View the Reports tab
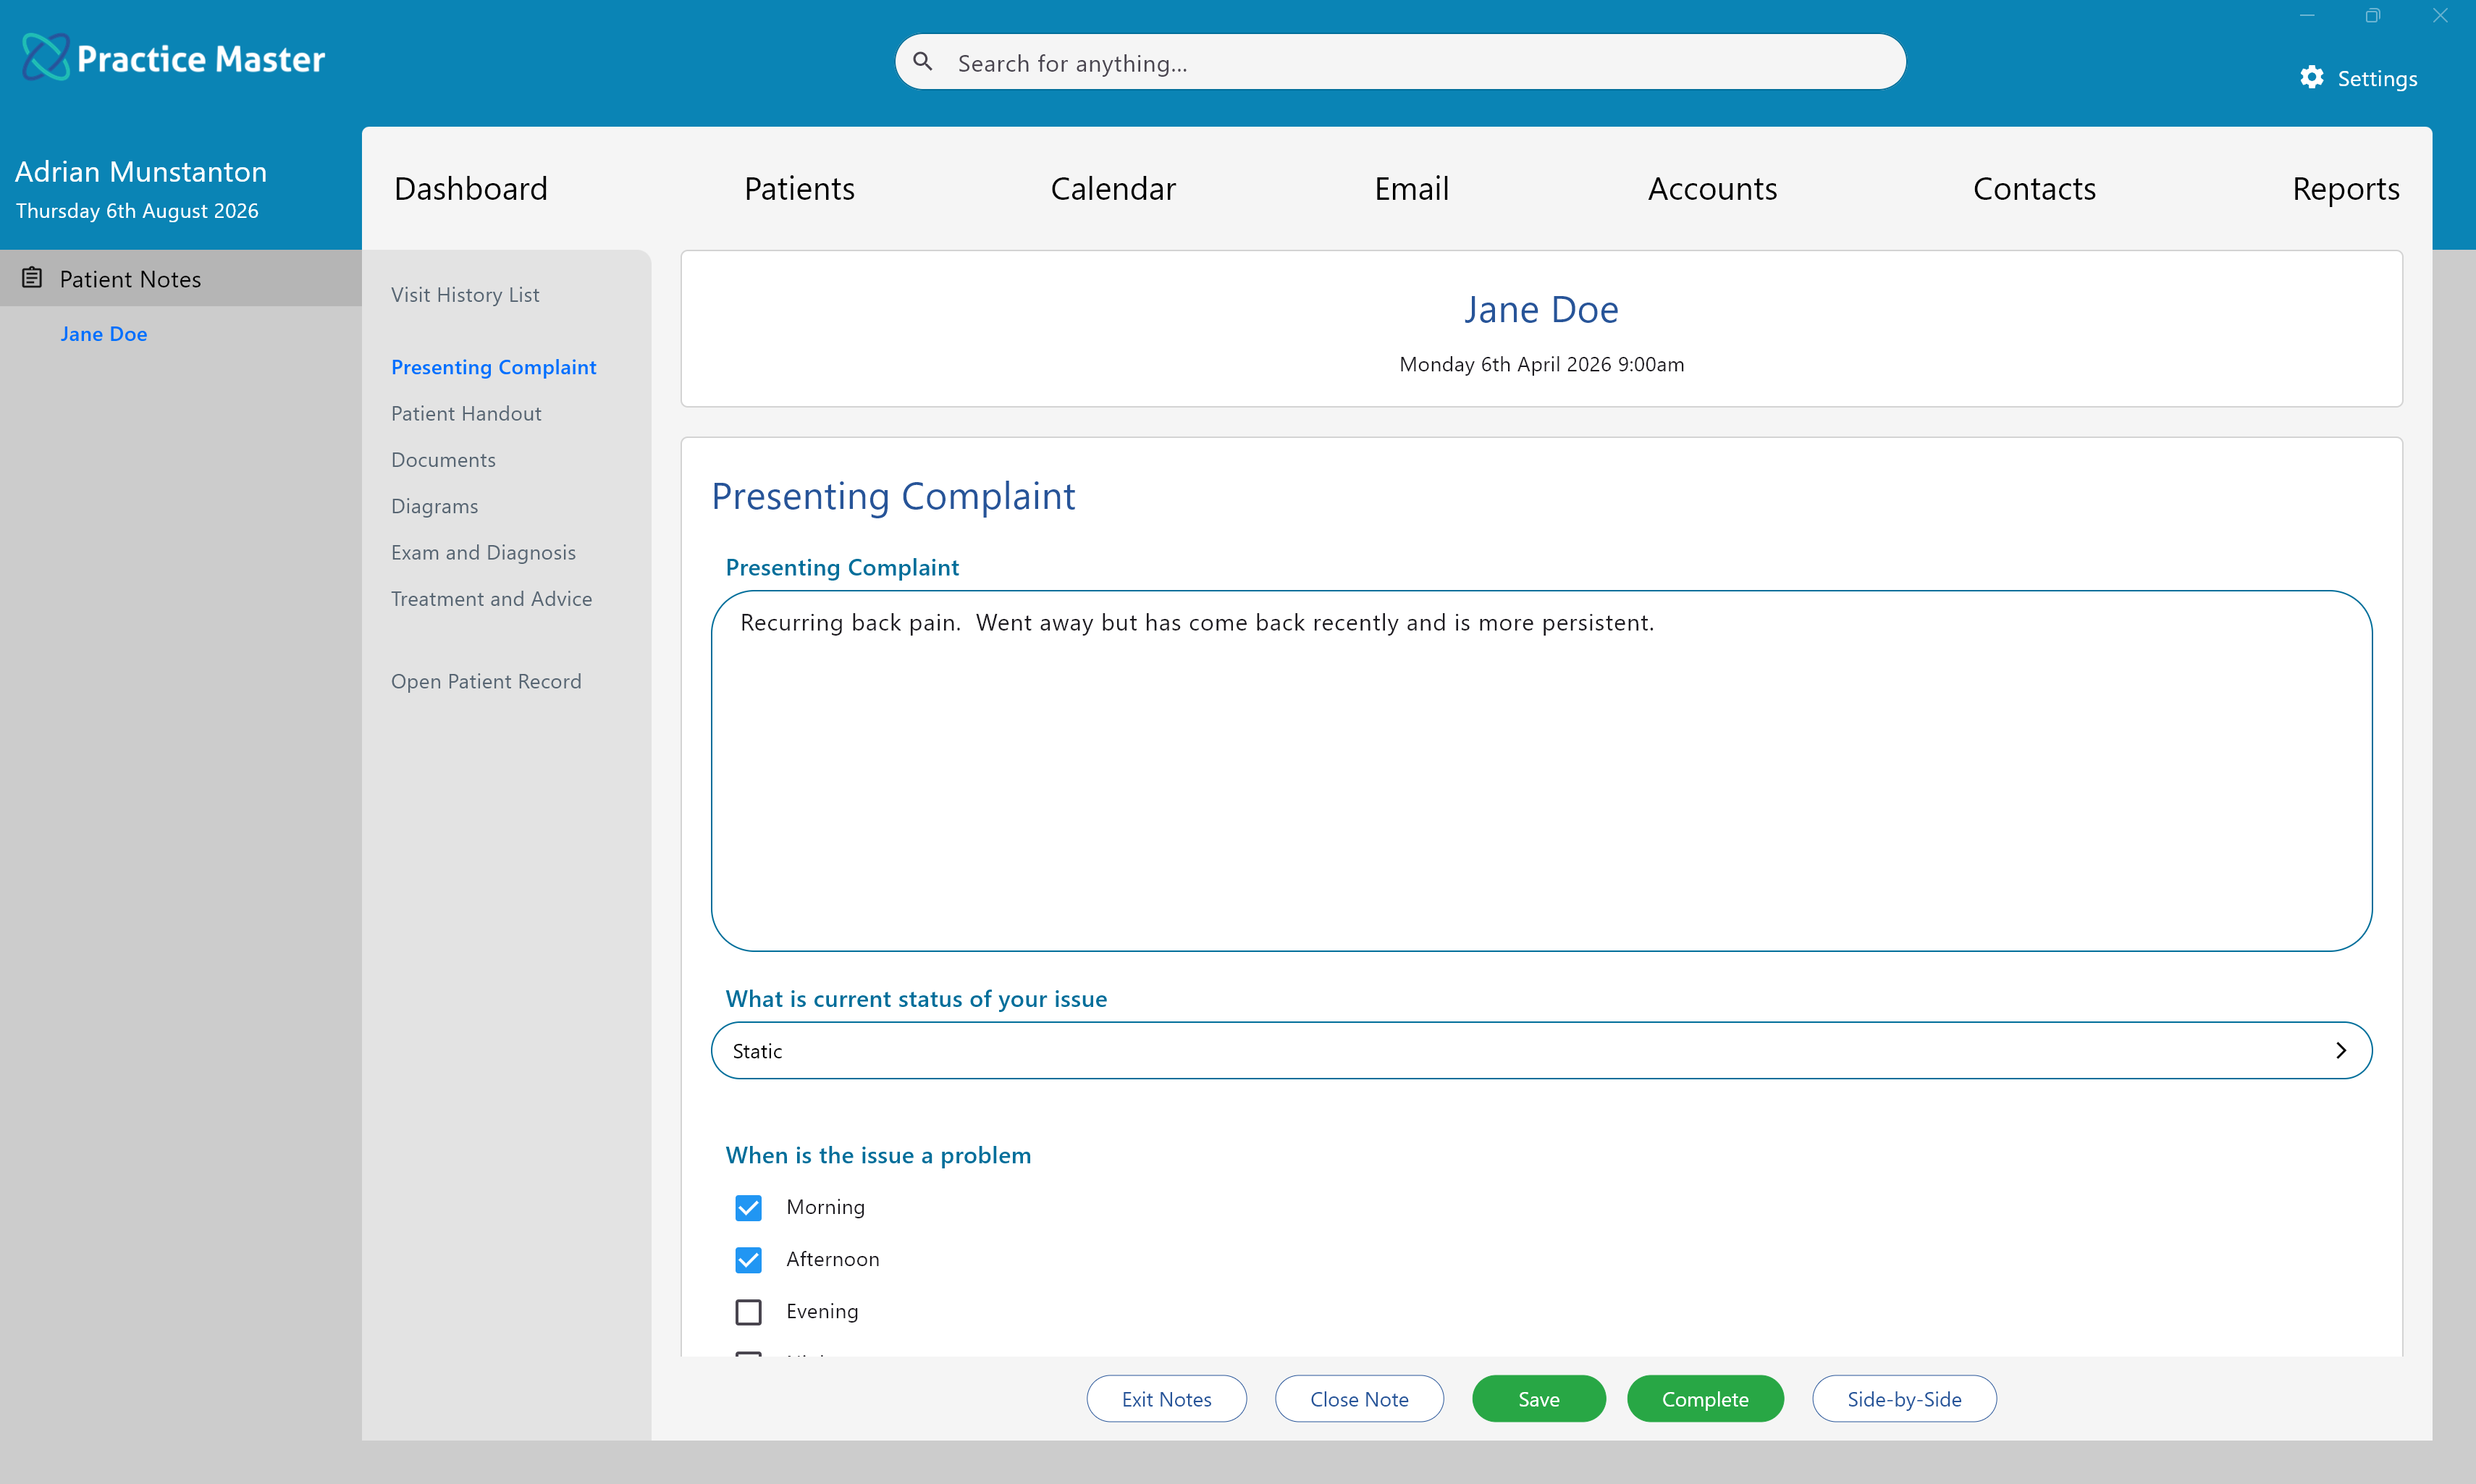Image resolution: width=2476 pixels, height=1484 pixels. pyautogui.click(x=2345, y=188)
